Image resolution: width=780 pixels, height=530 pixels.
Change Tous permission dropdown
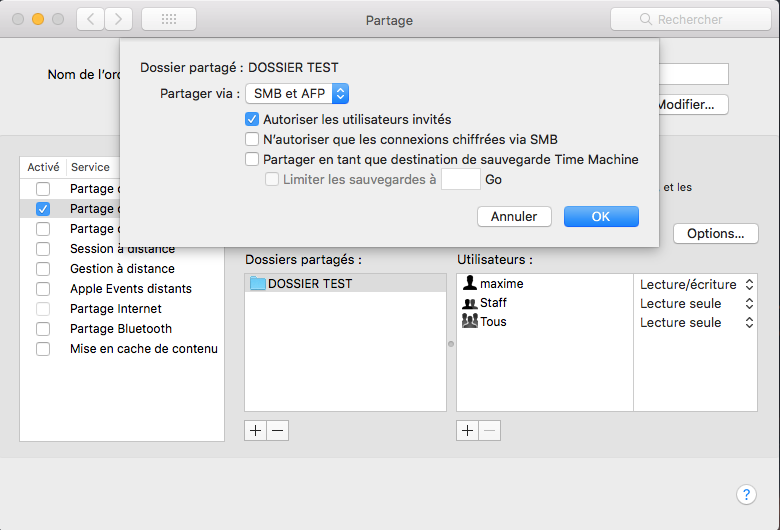click(696, 323)
